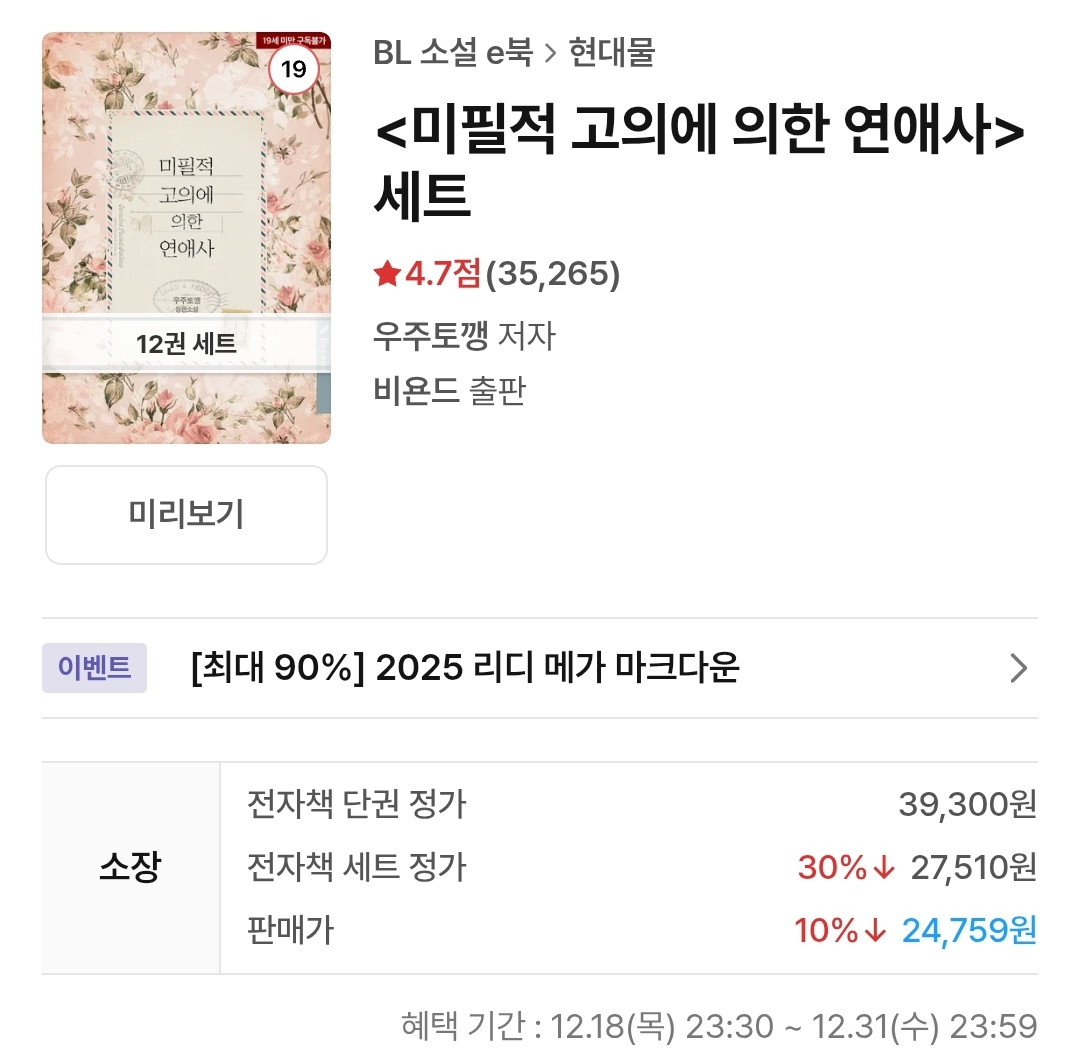Open the 2025 리디 메가 마크다운 event
1080x1059 pixels.
pos(464,668)
